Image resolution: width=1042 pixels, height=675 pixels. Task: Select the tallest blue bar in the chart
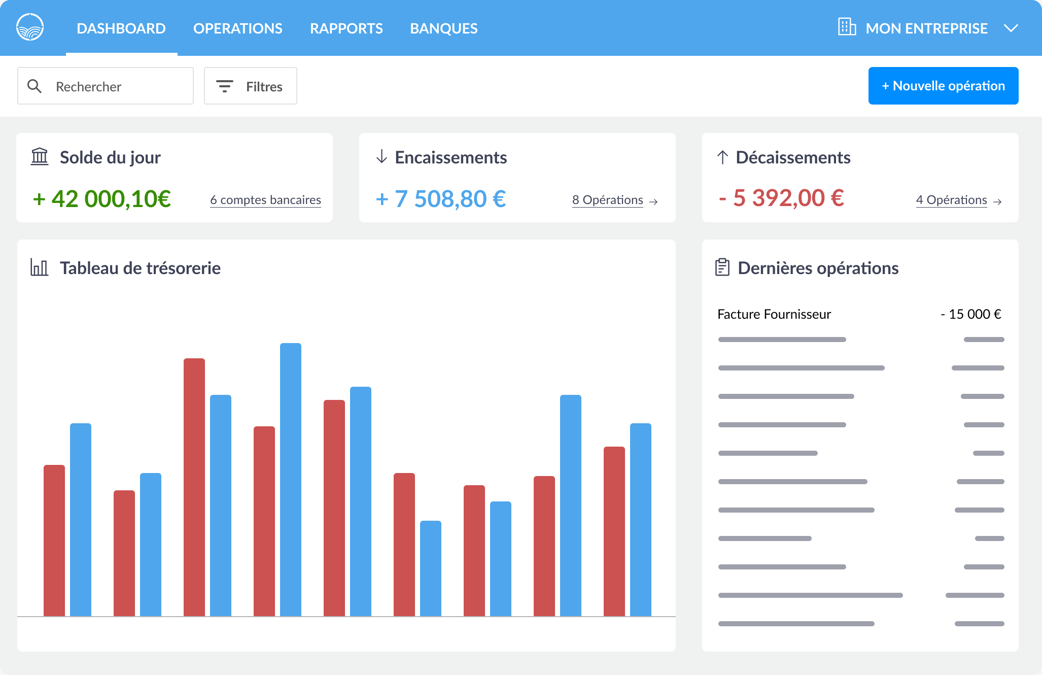[290, 480]
